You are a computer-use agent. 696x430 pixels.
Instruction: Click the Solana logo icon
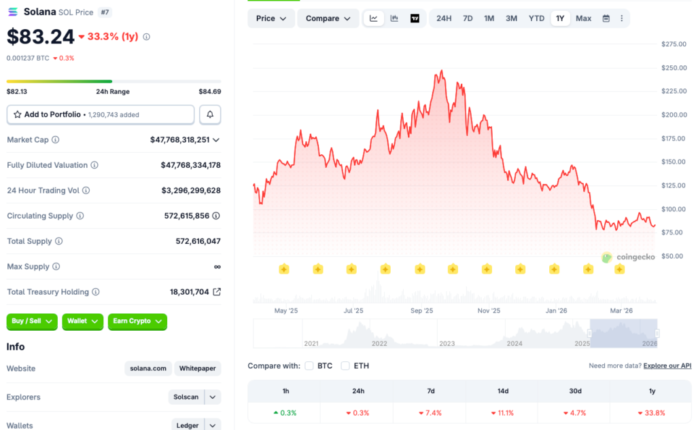pyautogui.click(x=13, y=12)
